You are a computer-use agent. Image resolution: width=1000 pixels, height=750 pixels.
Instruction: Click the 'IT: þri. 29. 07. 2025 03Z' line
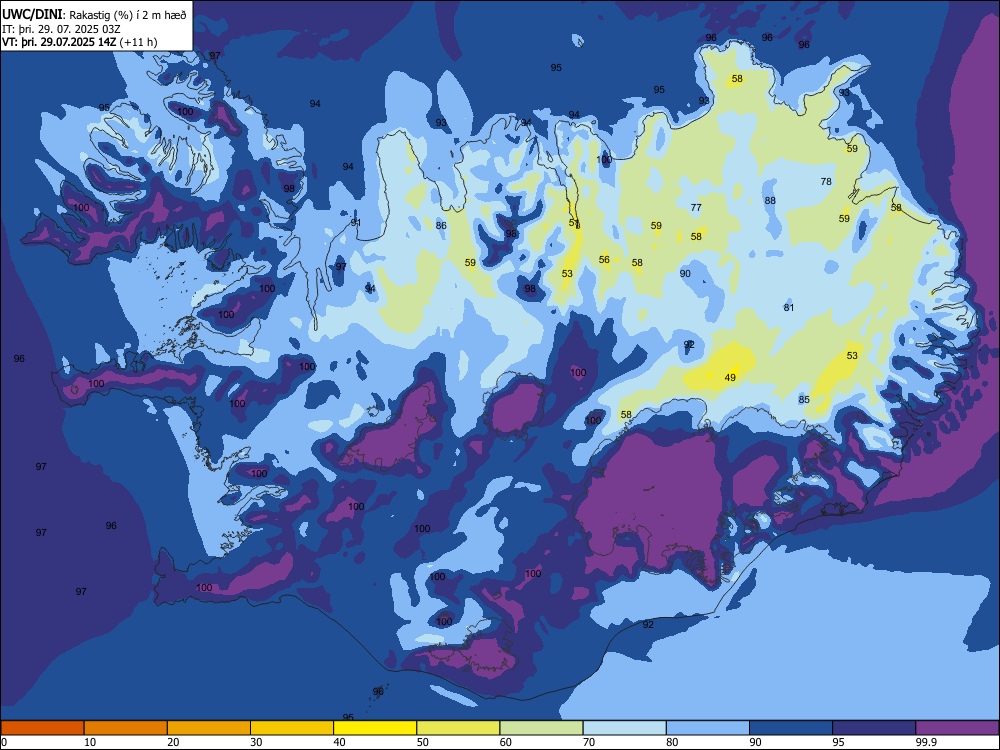pos(61,29)
